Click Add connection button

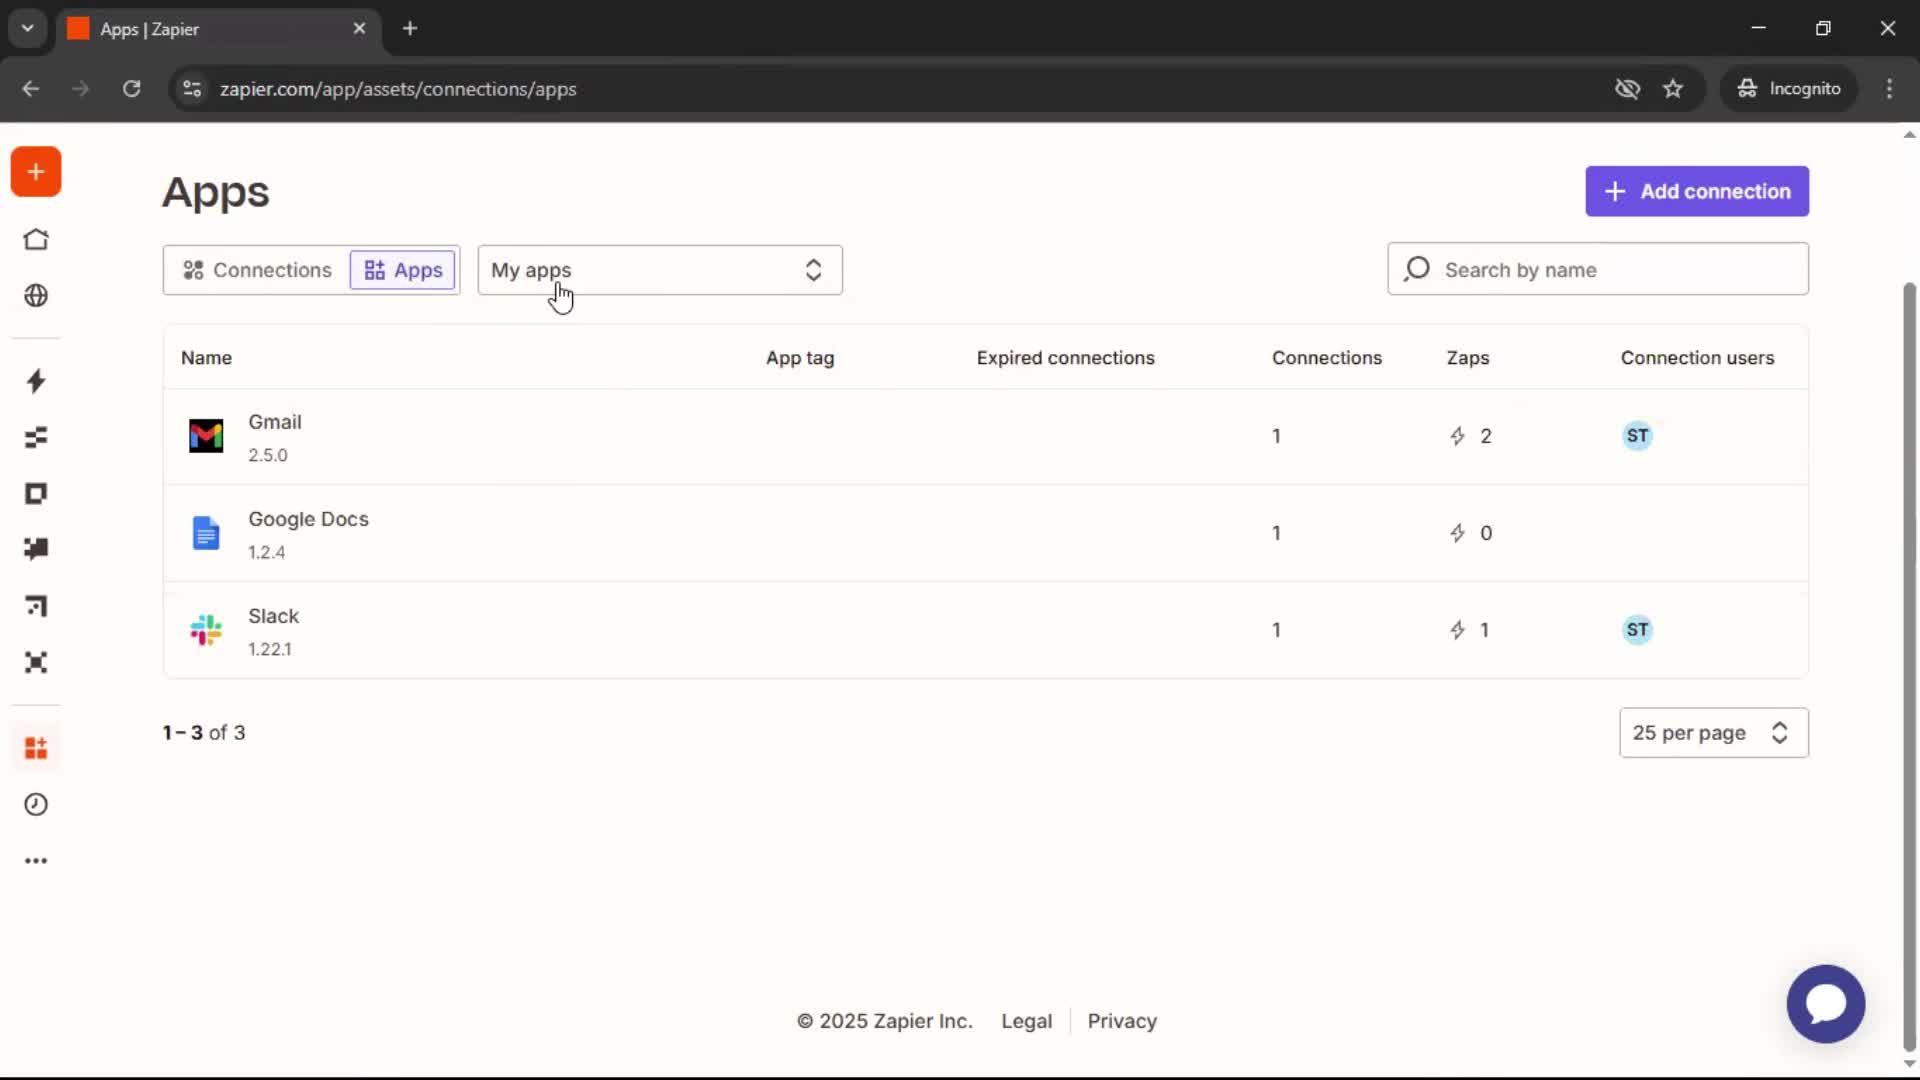tap(1697, 191)
